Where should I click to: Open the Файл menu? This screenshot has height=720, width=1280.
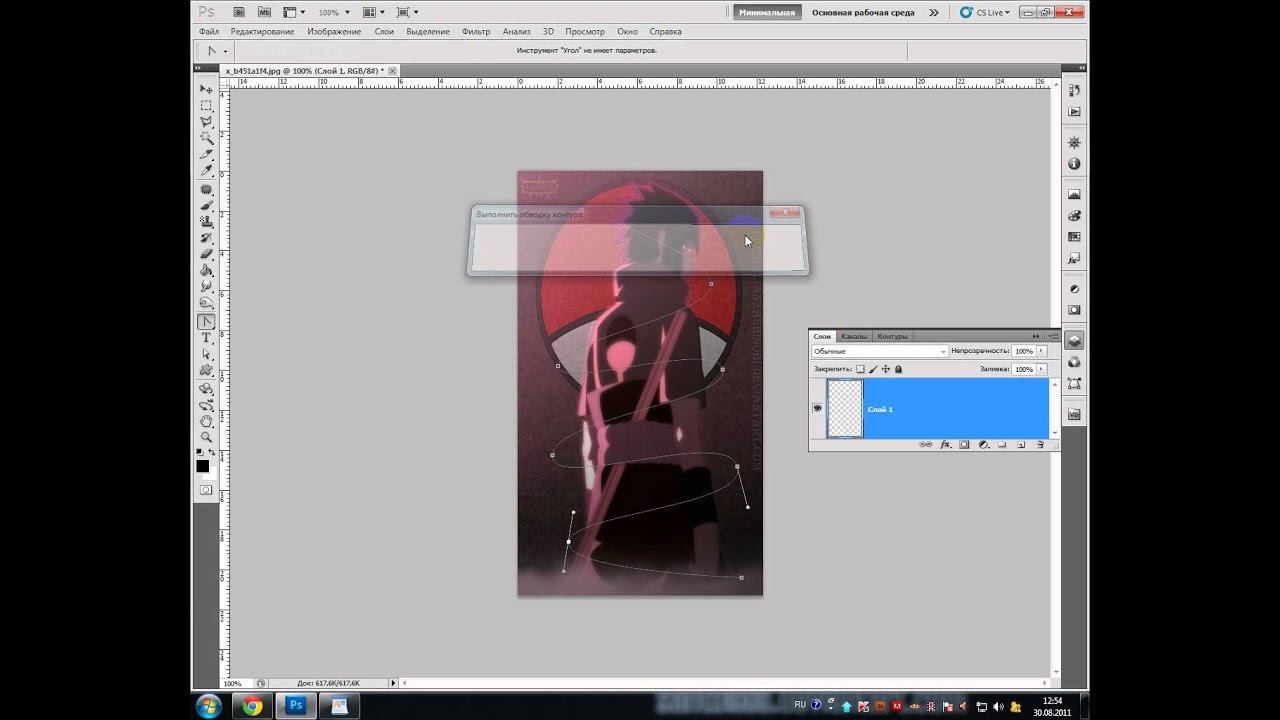pos(208,32)
